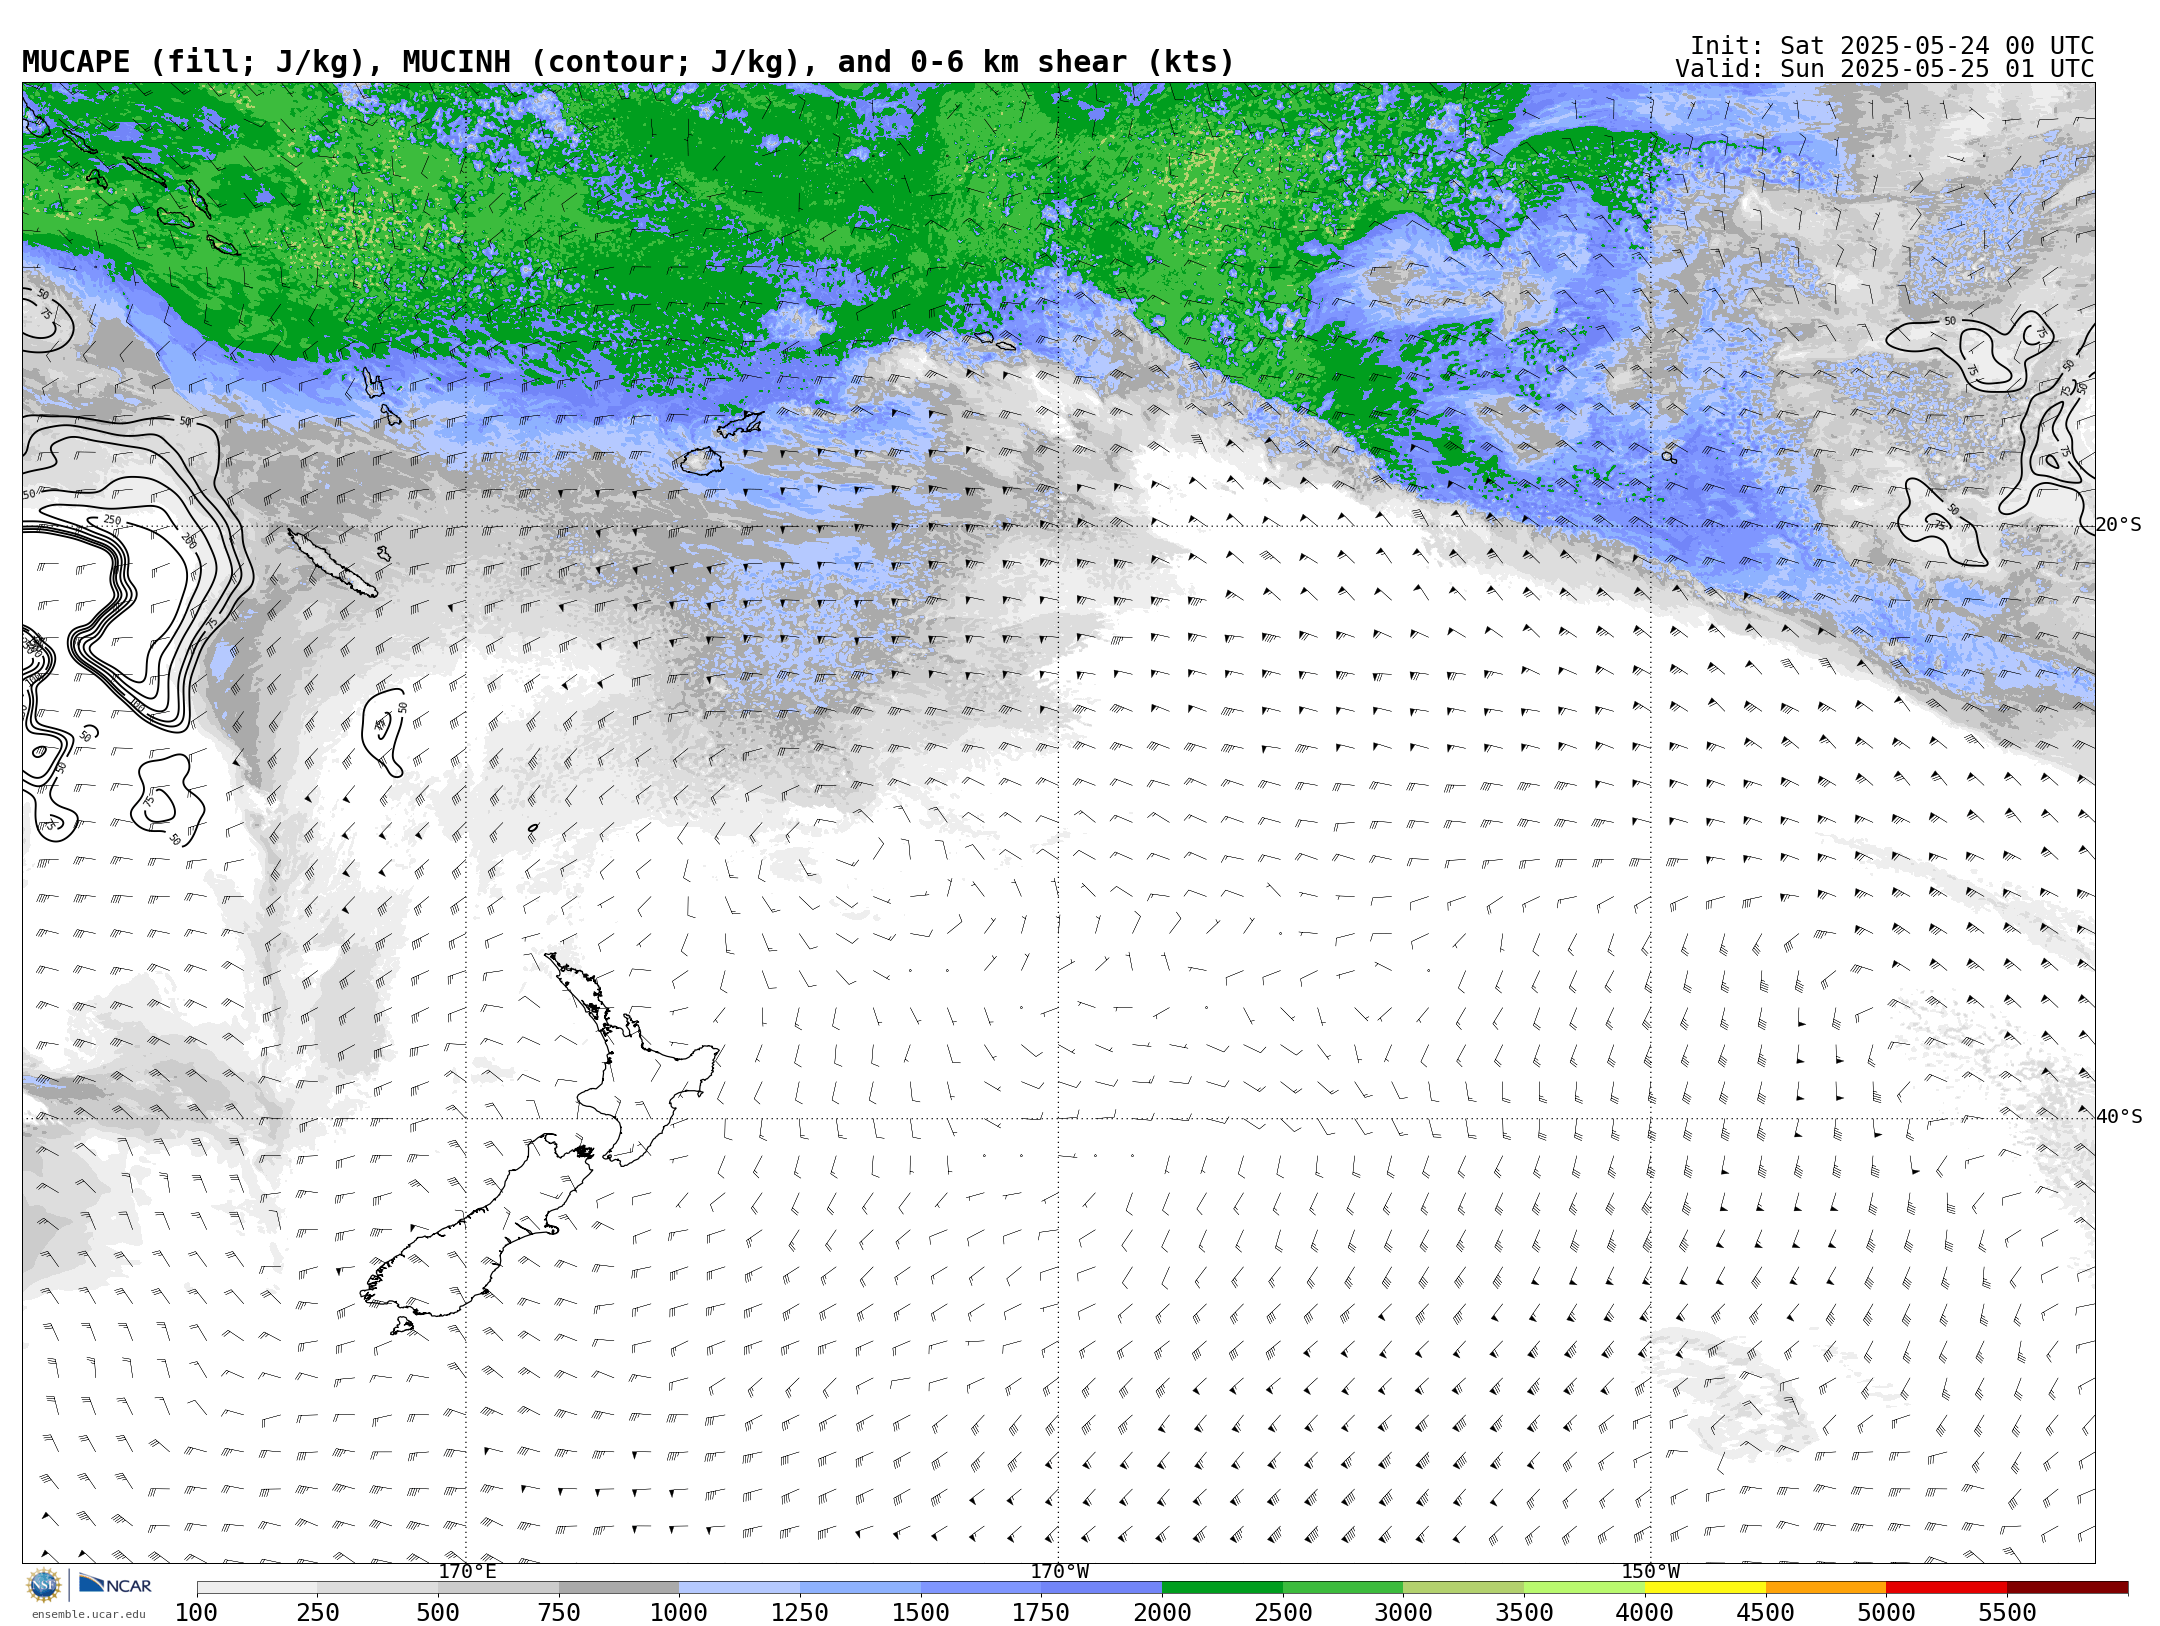Select the bright red 5000–5500 colorbar swatch

1946,1588
